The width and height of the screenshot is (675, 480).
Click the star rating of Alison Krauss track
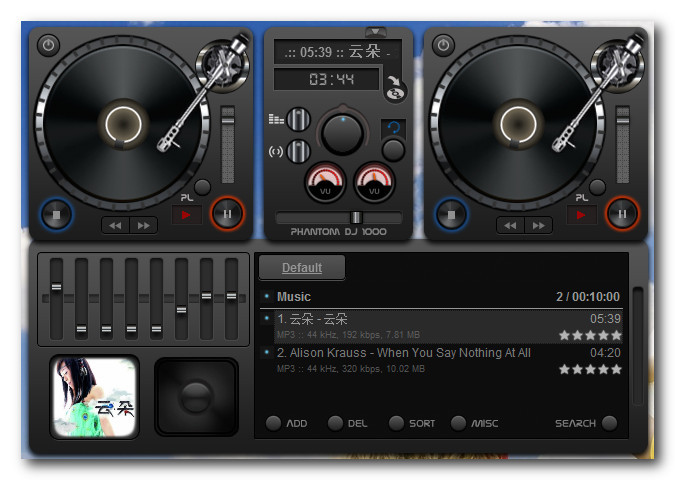point(590,369)
